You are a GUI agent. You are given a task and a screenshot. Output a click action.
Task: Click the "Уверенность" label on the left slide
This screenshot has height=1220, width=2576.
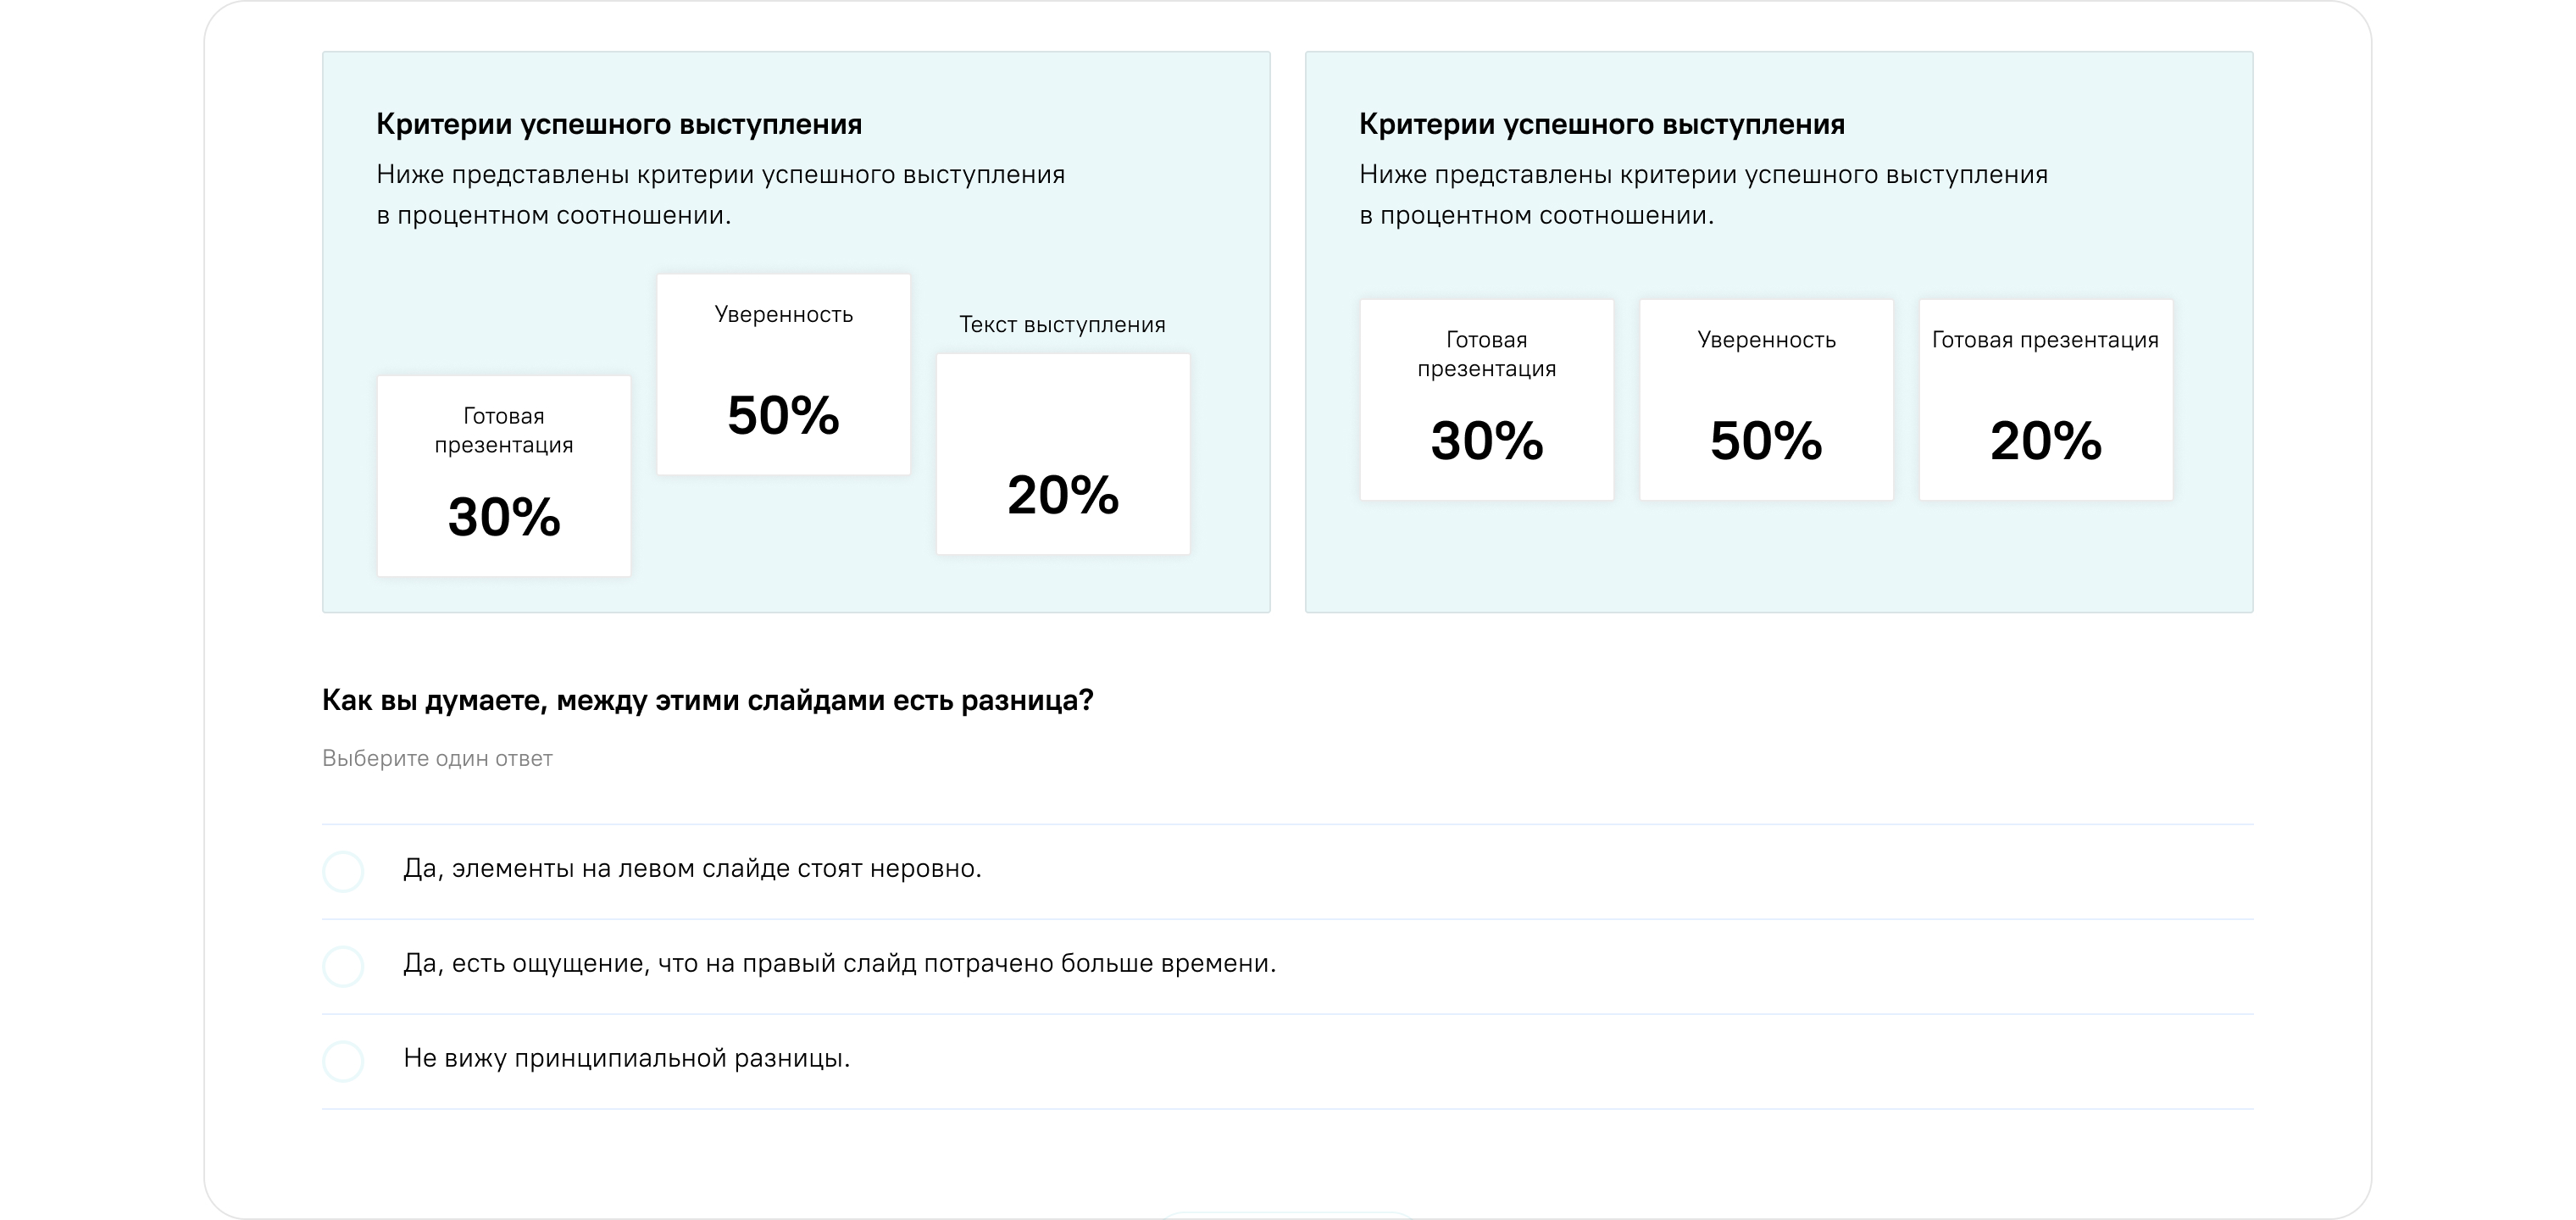783,315
